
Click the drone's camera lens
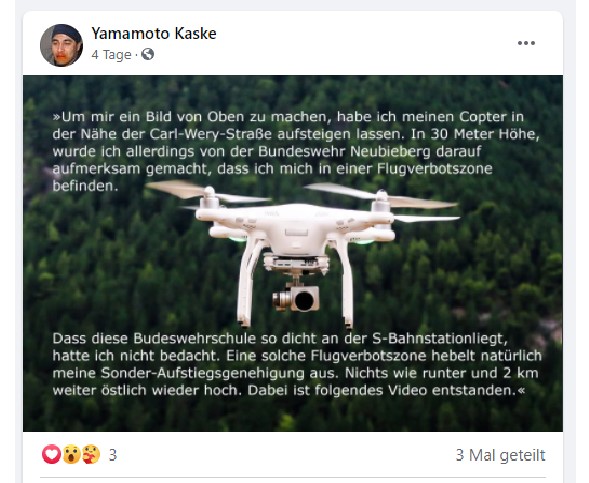(304, 301)
